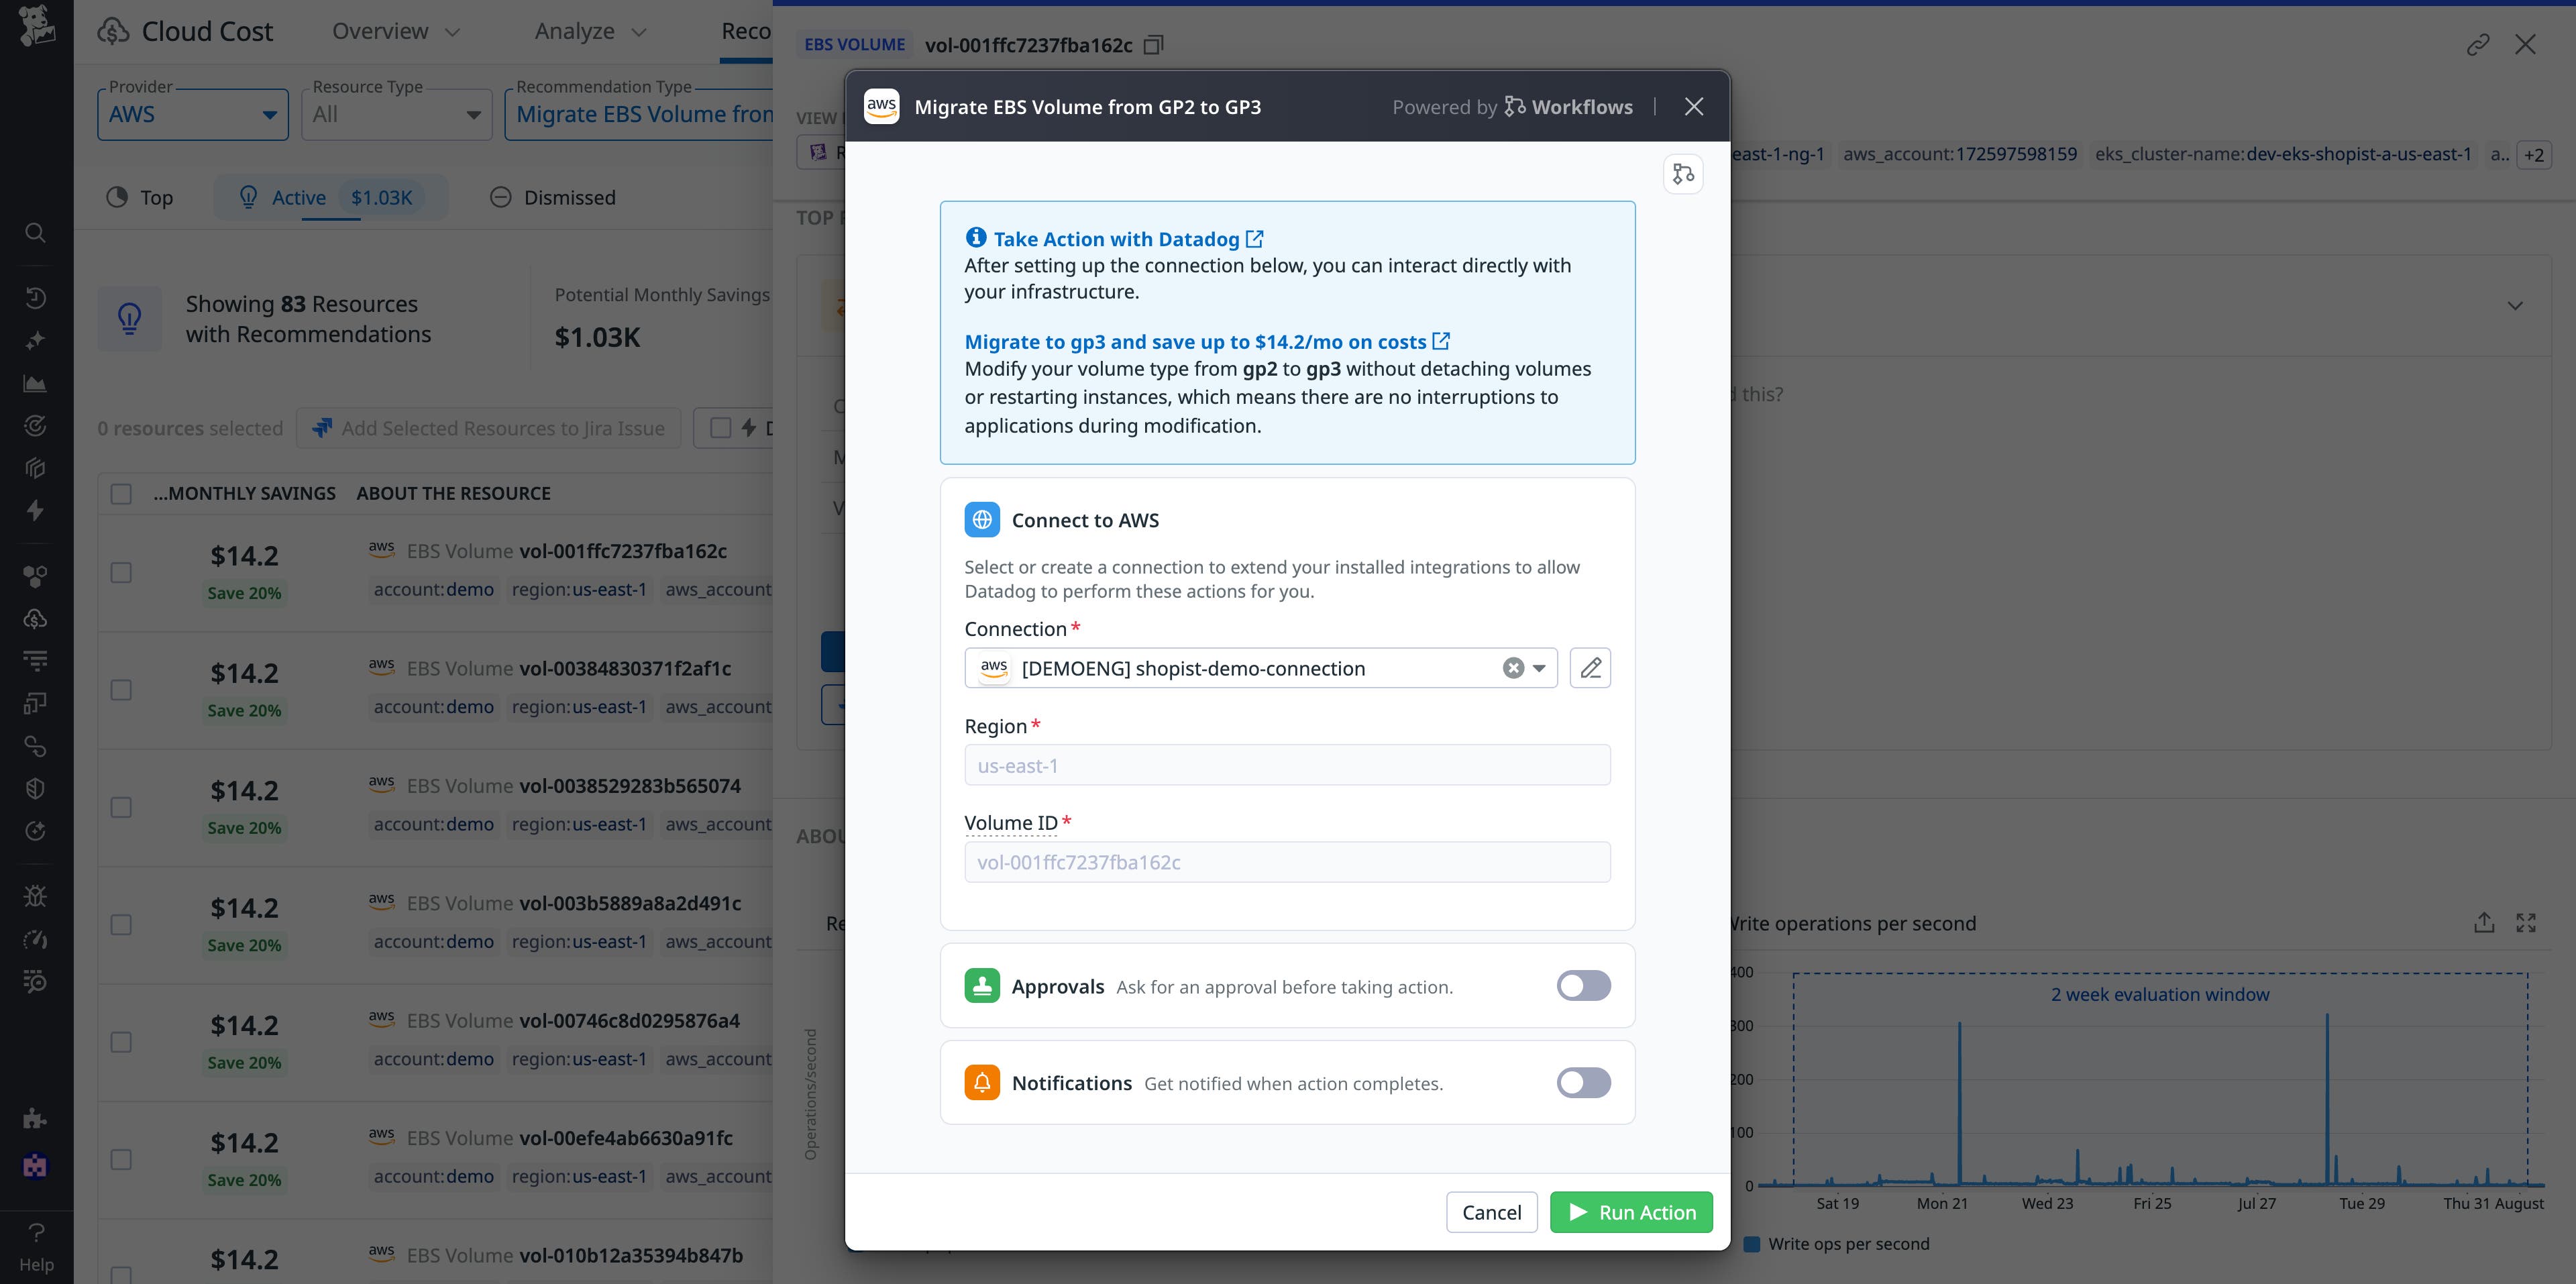Open the security shield icon in sidebar
This screenshot has width=2576, height=1284.
pos(35,787)
